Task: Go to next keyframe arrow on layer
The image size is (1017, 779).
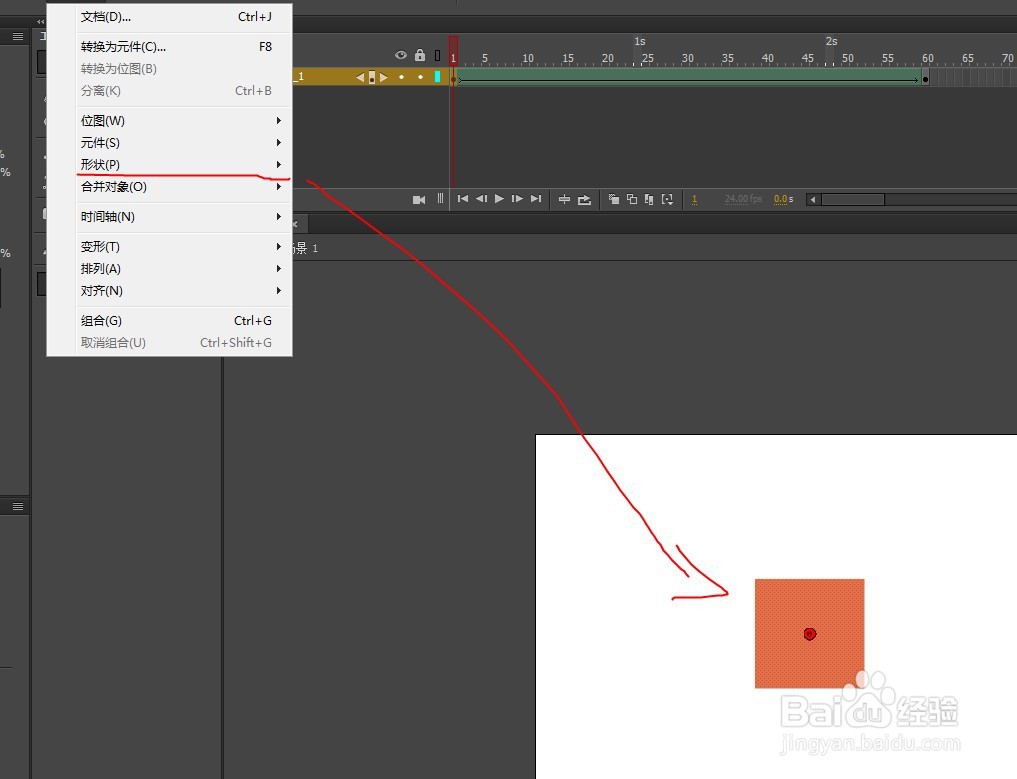Action: coord(384,77)
